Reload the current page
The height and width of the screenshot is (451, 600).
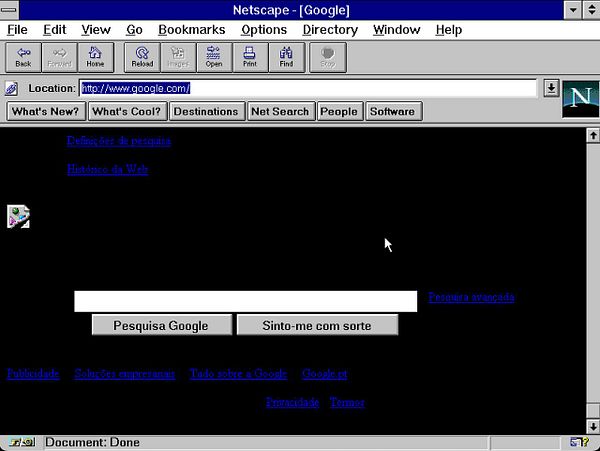142,57
